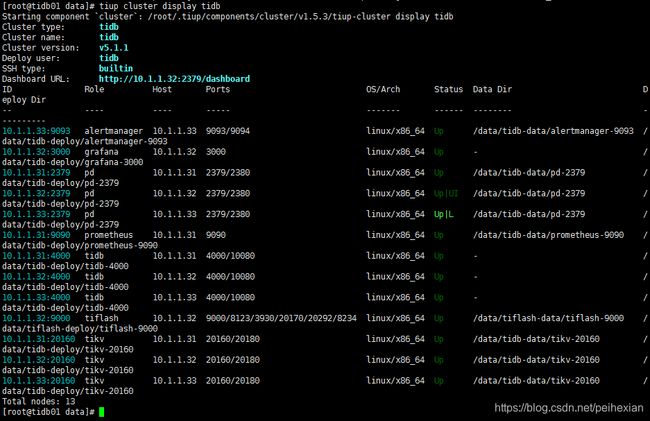Image resolution: width=650 pixels, height=421 pixels.
Task: Click the Host column header
Action: coord(162,89)
